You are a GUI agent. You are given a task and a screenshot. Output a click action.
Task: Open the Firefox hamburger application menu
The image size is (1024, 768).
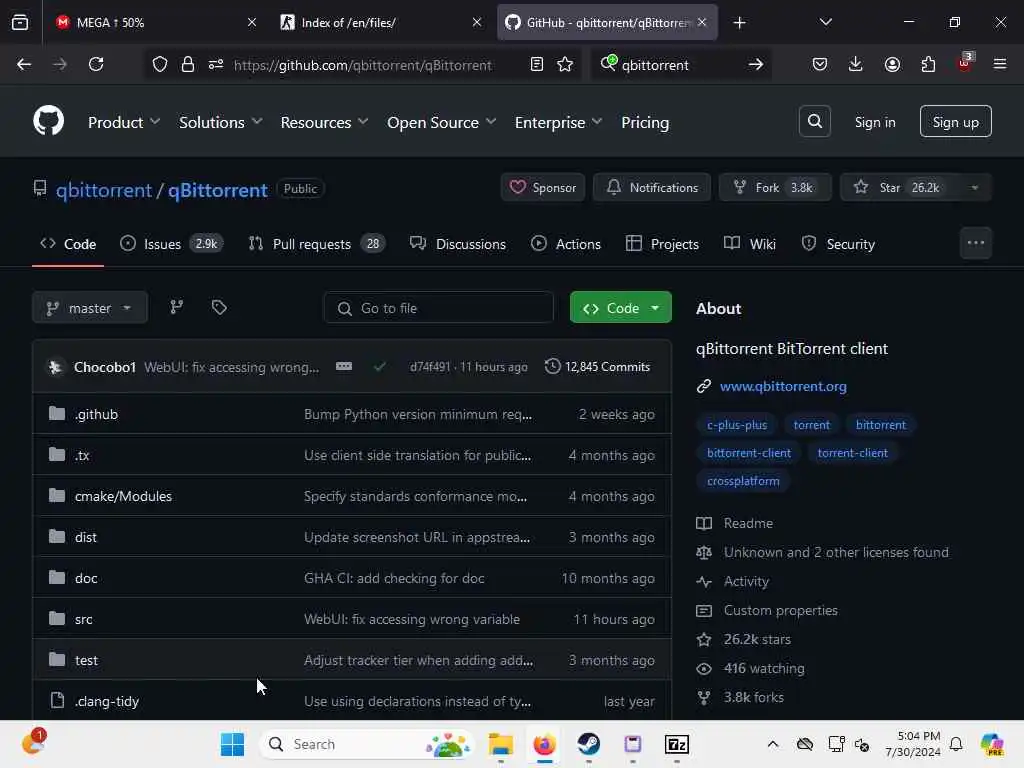pos(999,64)
